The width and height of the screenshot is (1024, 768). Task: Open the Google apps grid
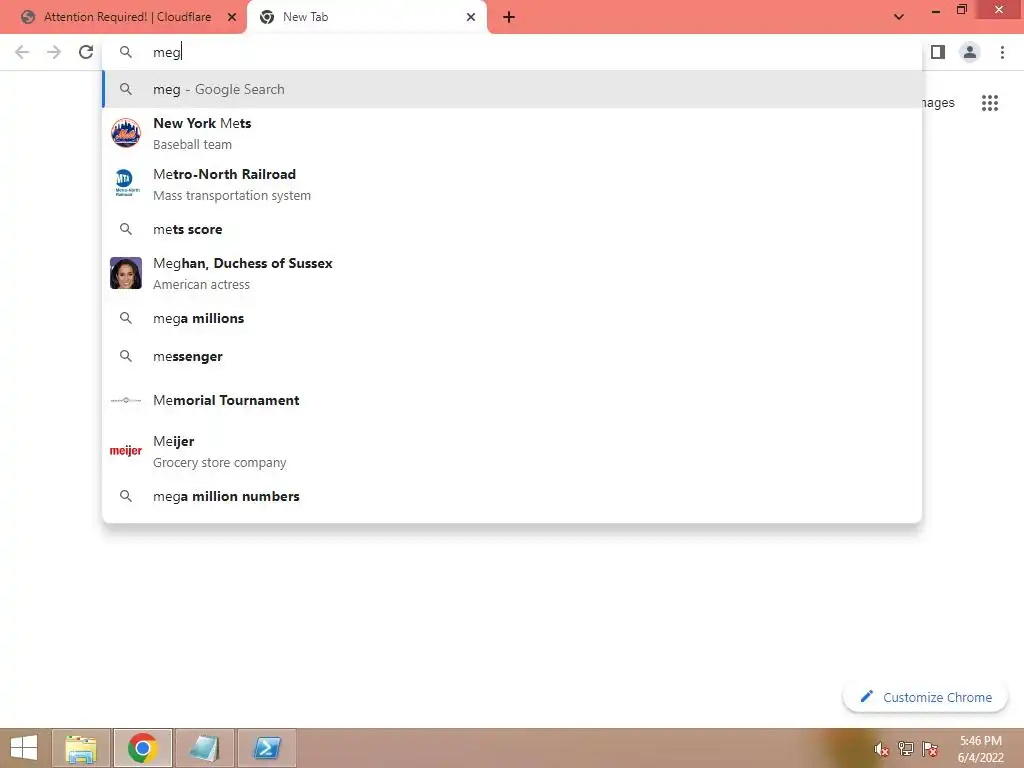point(990,103)
